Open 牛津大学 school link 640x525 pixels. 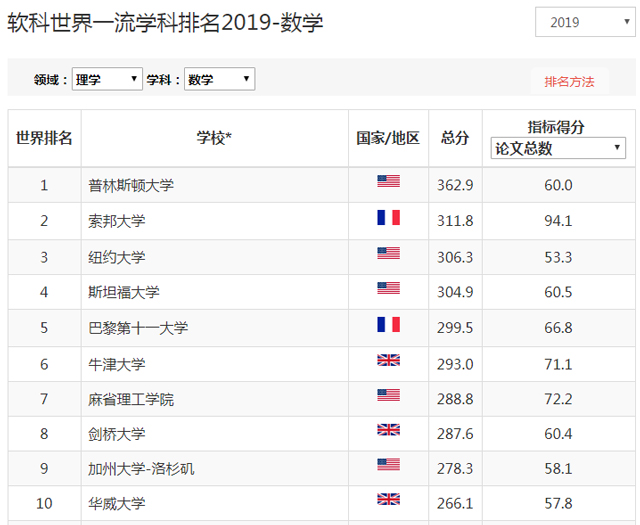pyautogui.click(x=117, y=364)
